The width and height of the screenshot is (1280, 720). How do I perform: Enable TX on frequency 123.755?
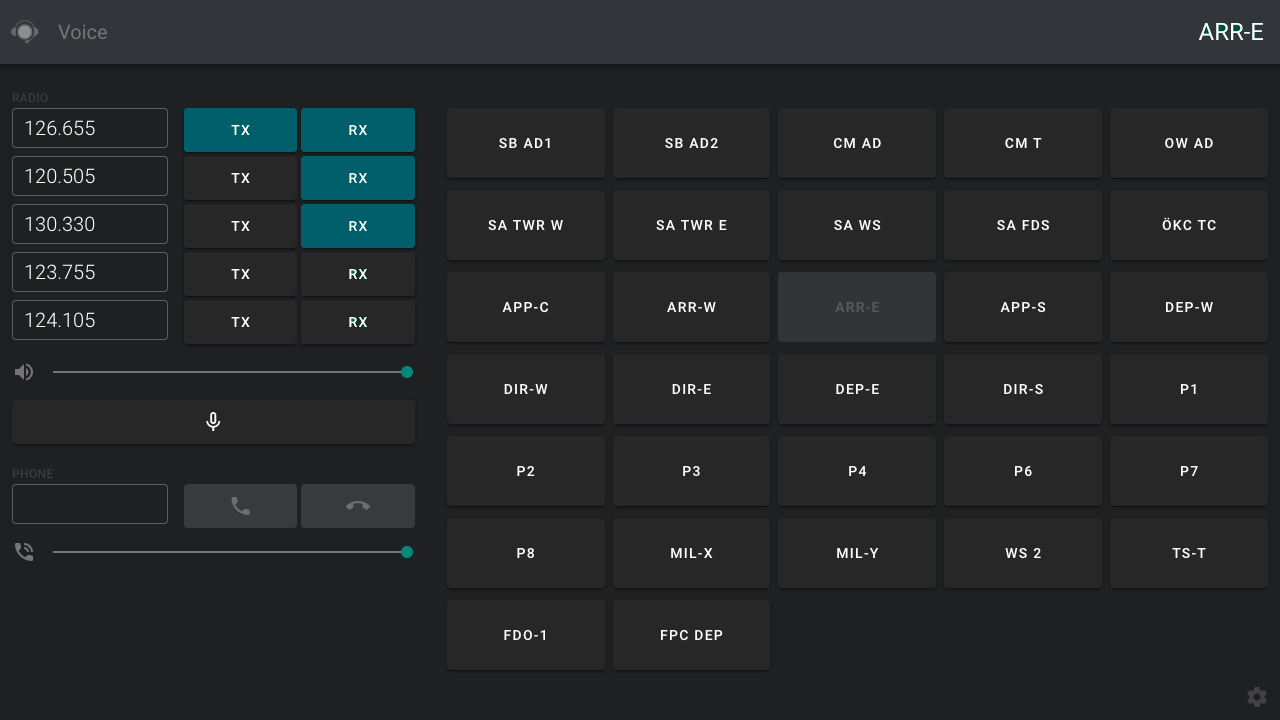[x=240, y=274]
